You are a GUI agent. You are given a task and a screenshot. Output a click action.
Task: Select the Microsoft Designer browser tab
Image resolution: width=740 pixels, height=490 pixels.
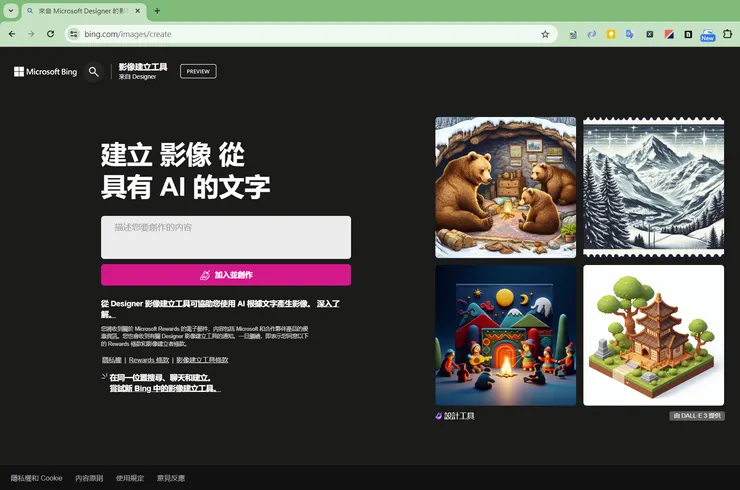coord(84,11)
